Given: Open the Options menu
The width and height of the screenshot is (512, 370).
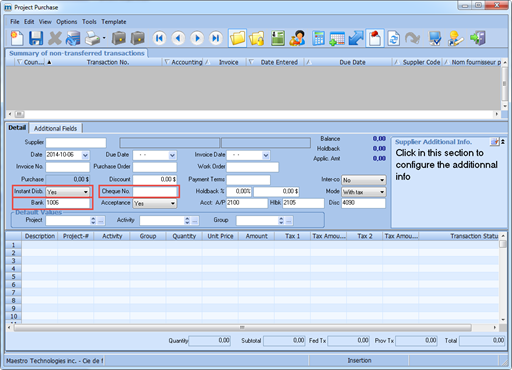Looking at the screenshot, I should pyautogui.click(x=66, y=22).
